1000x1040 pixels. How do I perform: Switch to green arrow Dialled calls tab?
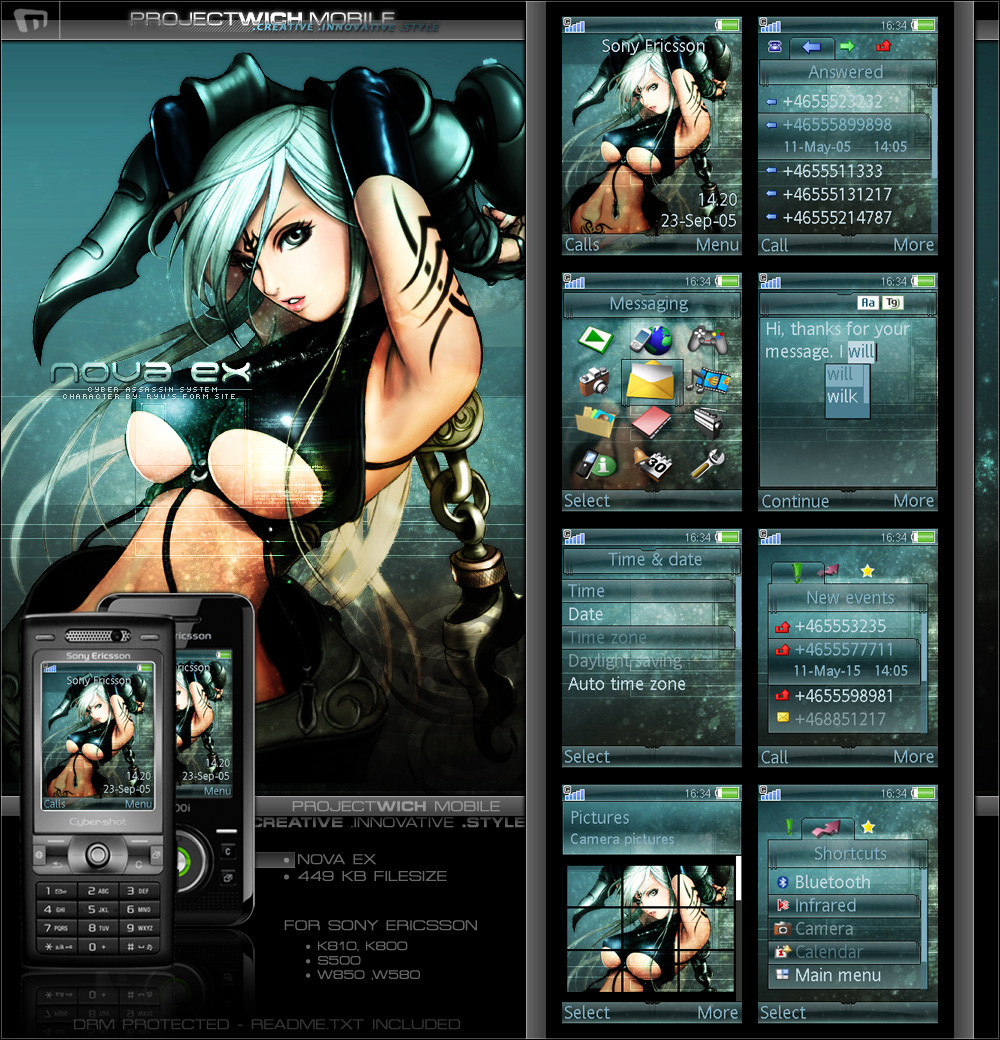pyautogui.click(x=847, y=46)
